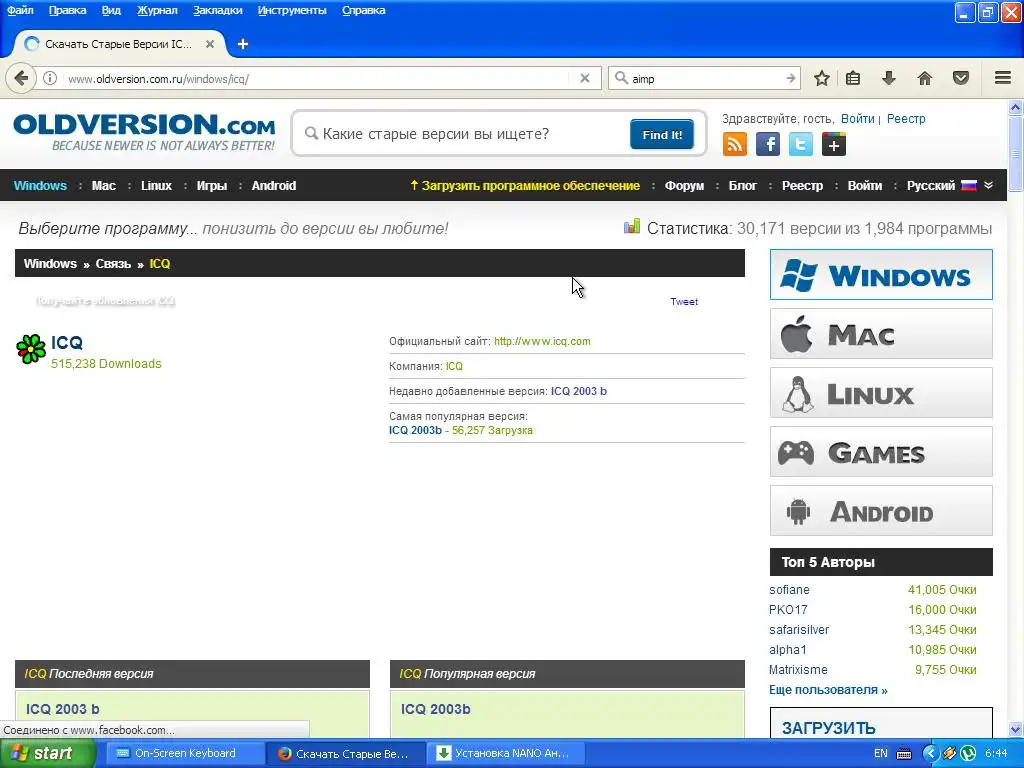
Task: Go back using the browser back arrow
Action: point(21,78)
